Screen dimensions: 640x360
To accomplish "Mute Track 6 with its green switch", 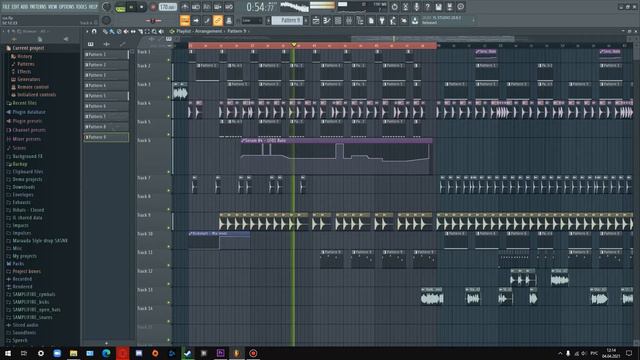I will 169,172.
